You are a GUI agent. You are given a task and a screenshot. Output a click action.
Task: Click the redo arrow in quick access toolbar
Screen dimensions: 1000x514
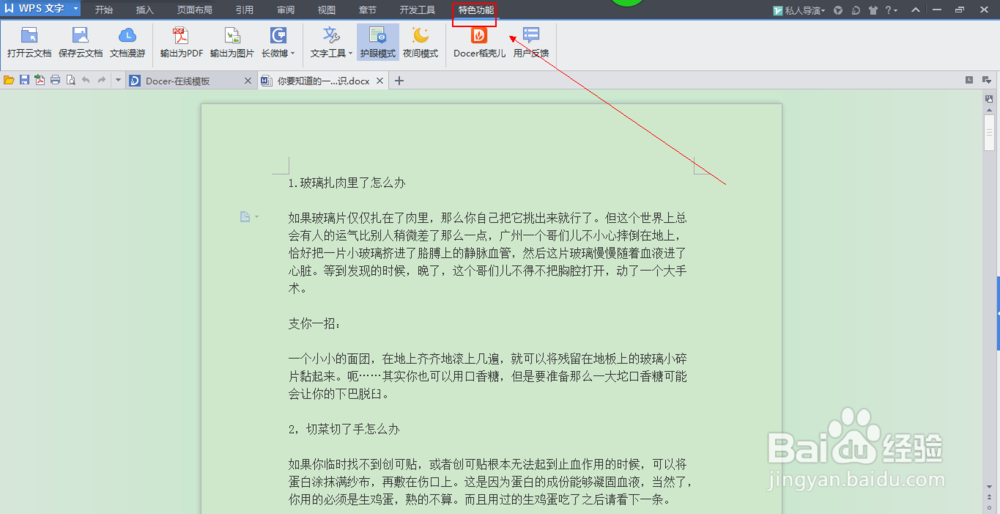(101, 80)
